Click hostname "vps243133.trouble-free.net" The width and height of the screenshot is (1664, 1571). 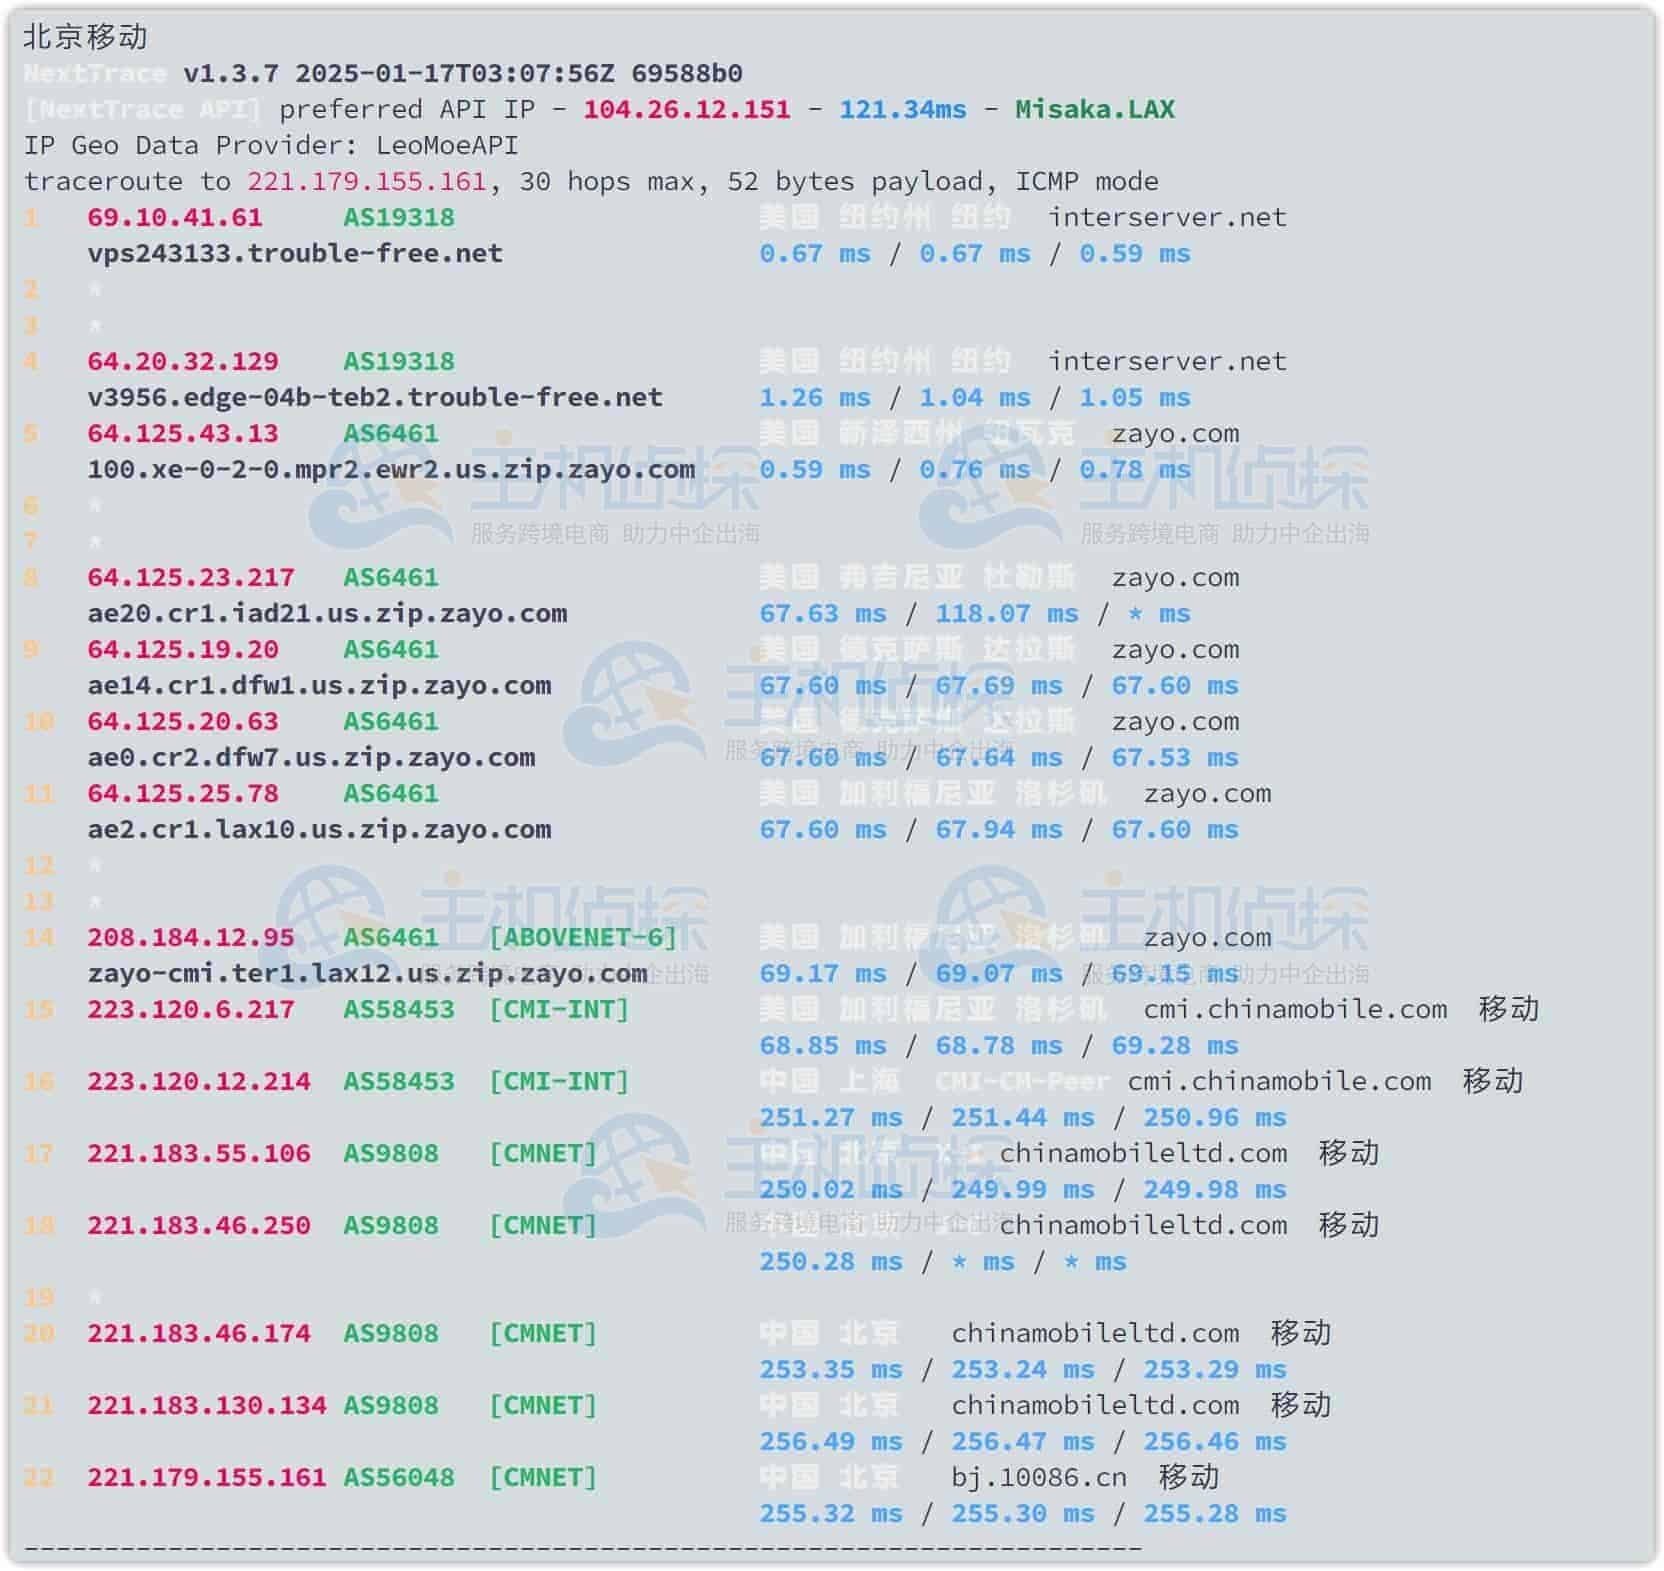tap(295, 253)
